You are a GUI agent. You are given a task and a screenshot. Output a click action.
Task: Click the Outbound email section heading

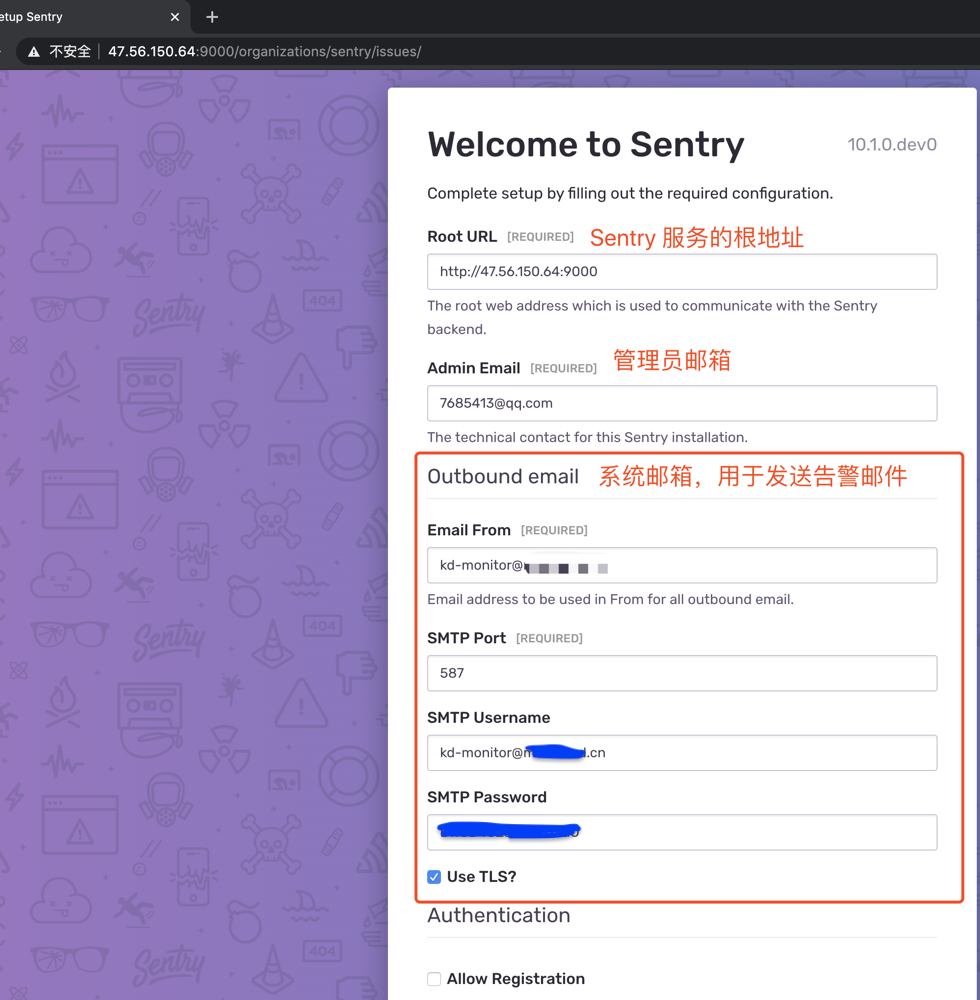(x=503, y=476)
